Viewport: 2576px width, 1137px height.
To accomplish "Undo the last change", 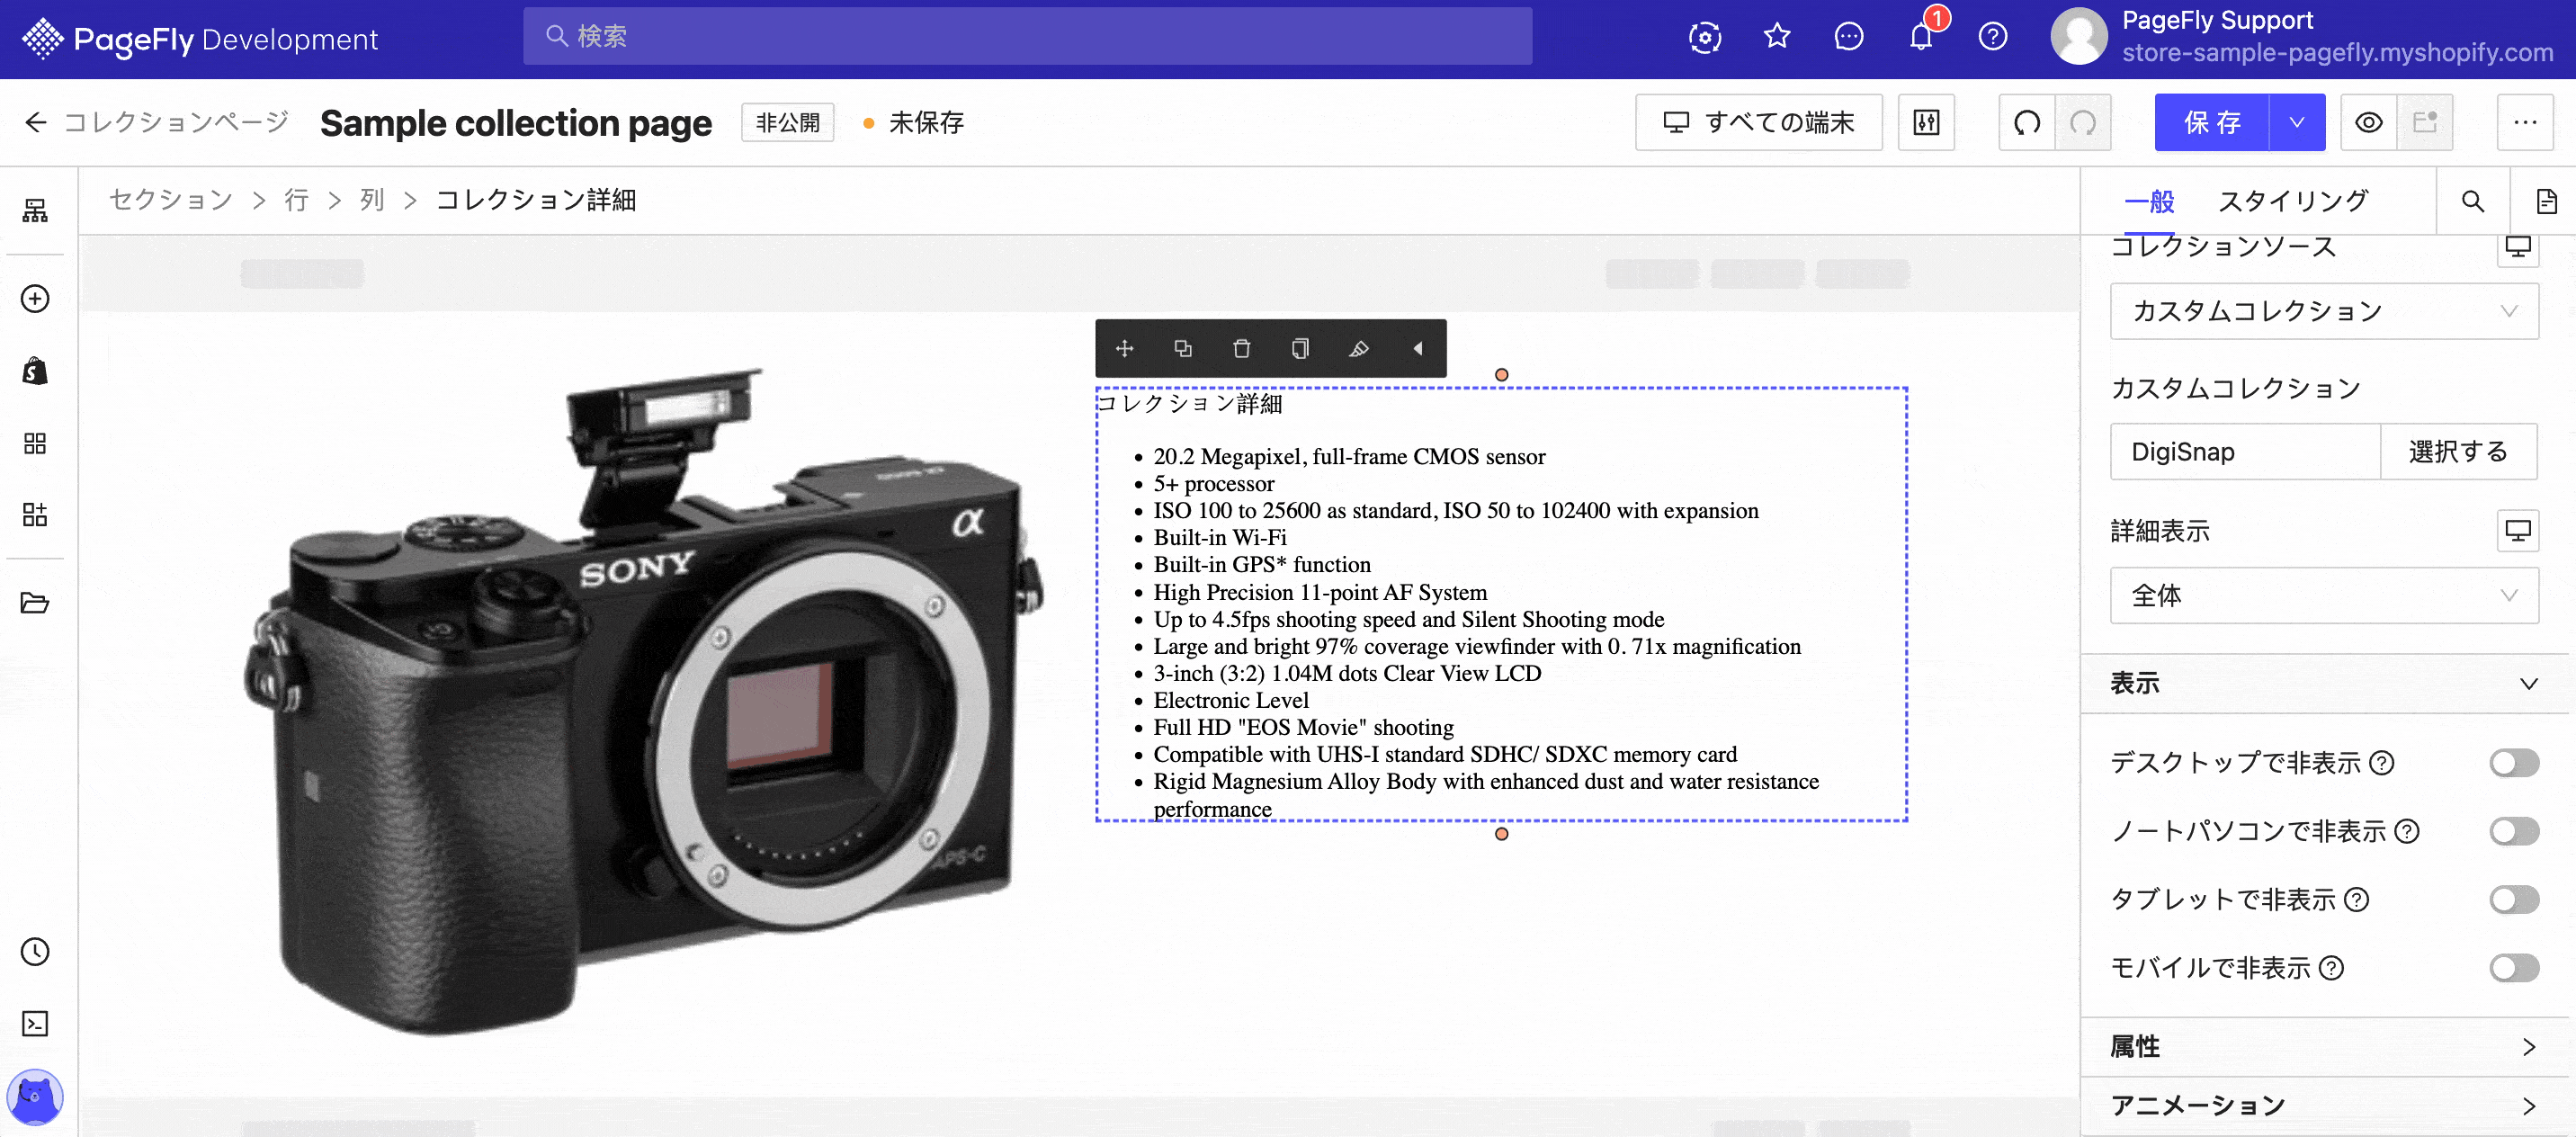I will point(2027,123).
